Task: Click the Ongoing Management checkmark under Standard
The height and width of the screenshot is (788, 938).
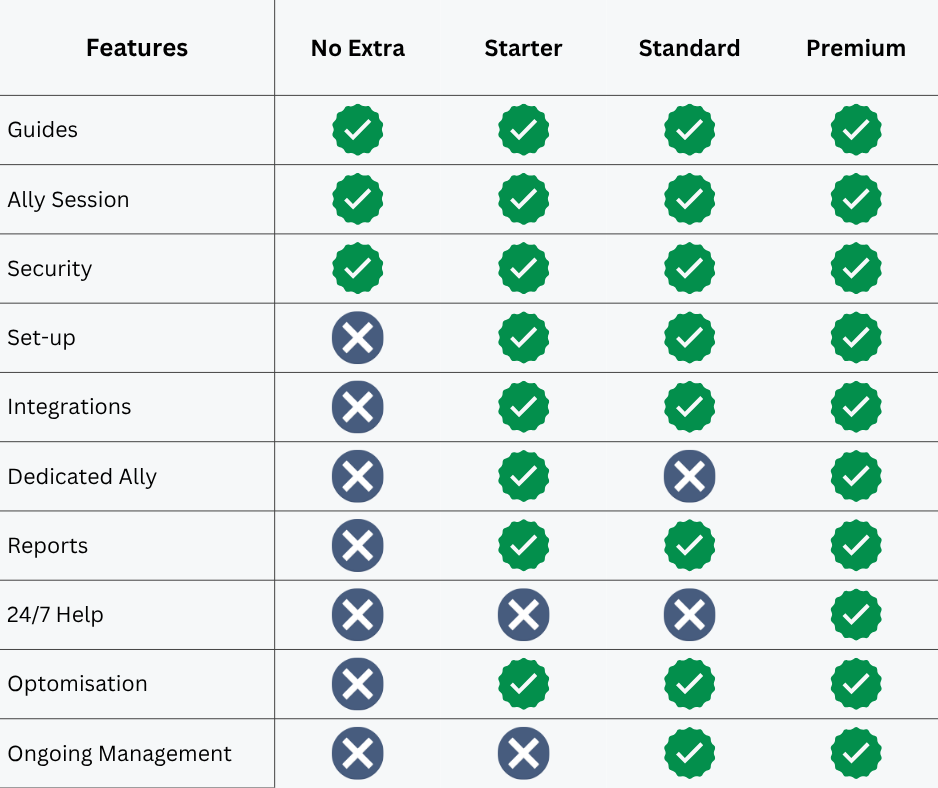Action: point(689,753)
